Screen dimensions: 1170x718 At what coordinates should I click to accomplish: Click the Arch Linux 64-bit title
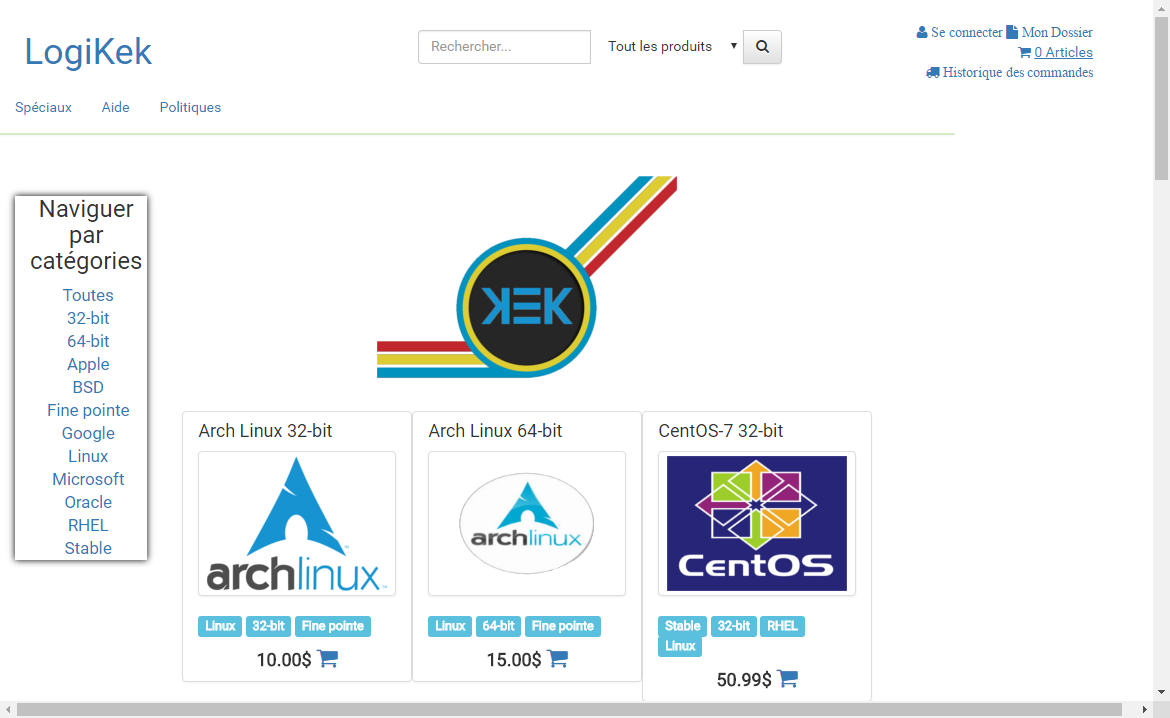pyautogui.click(x=495, y=431)
